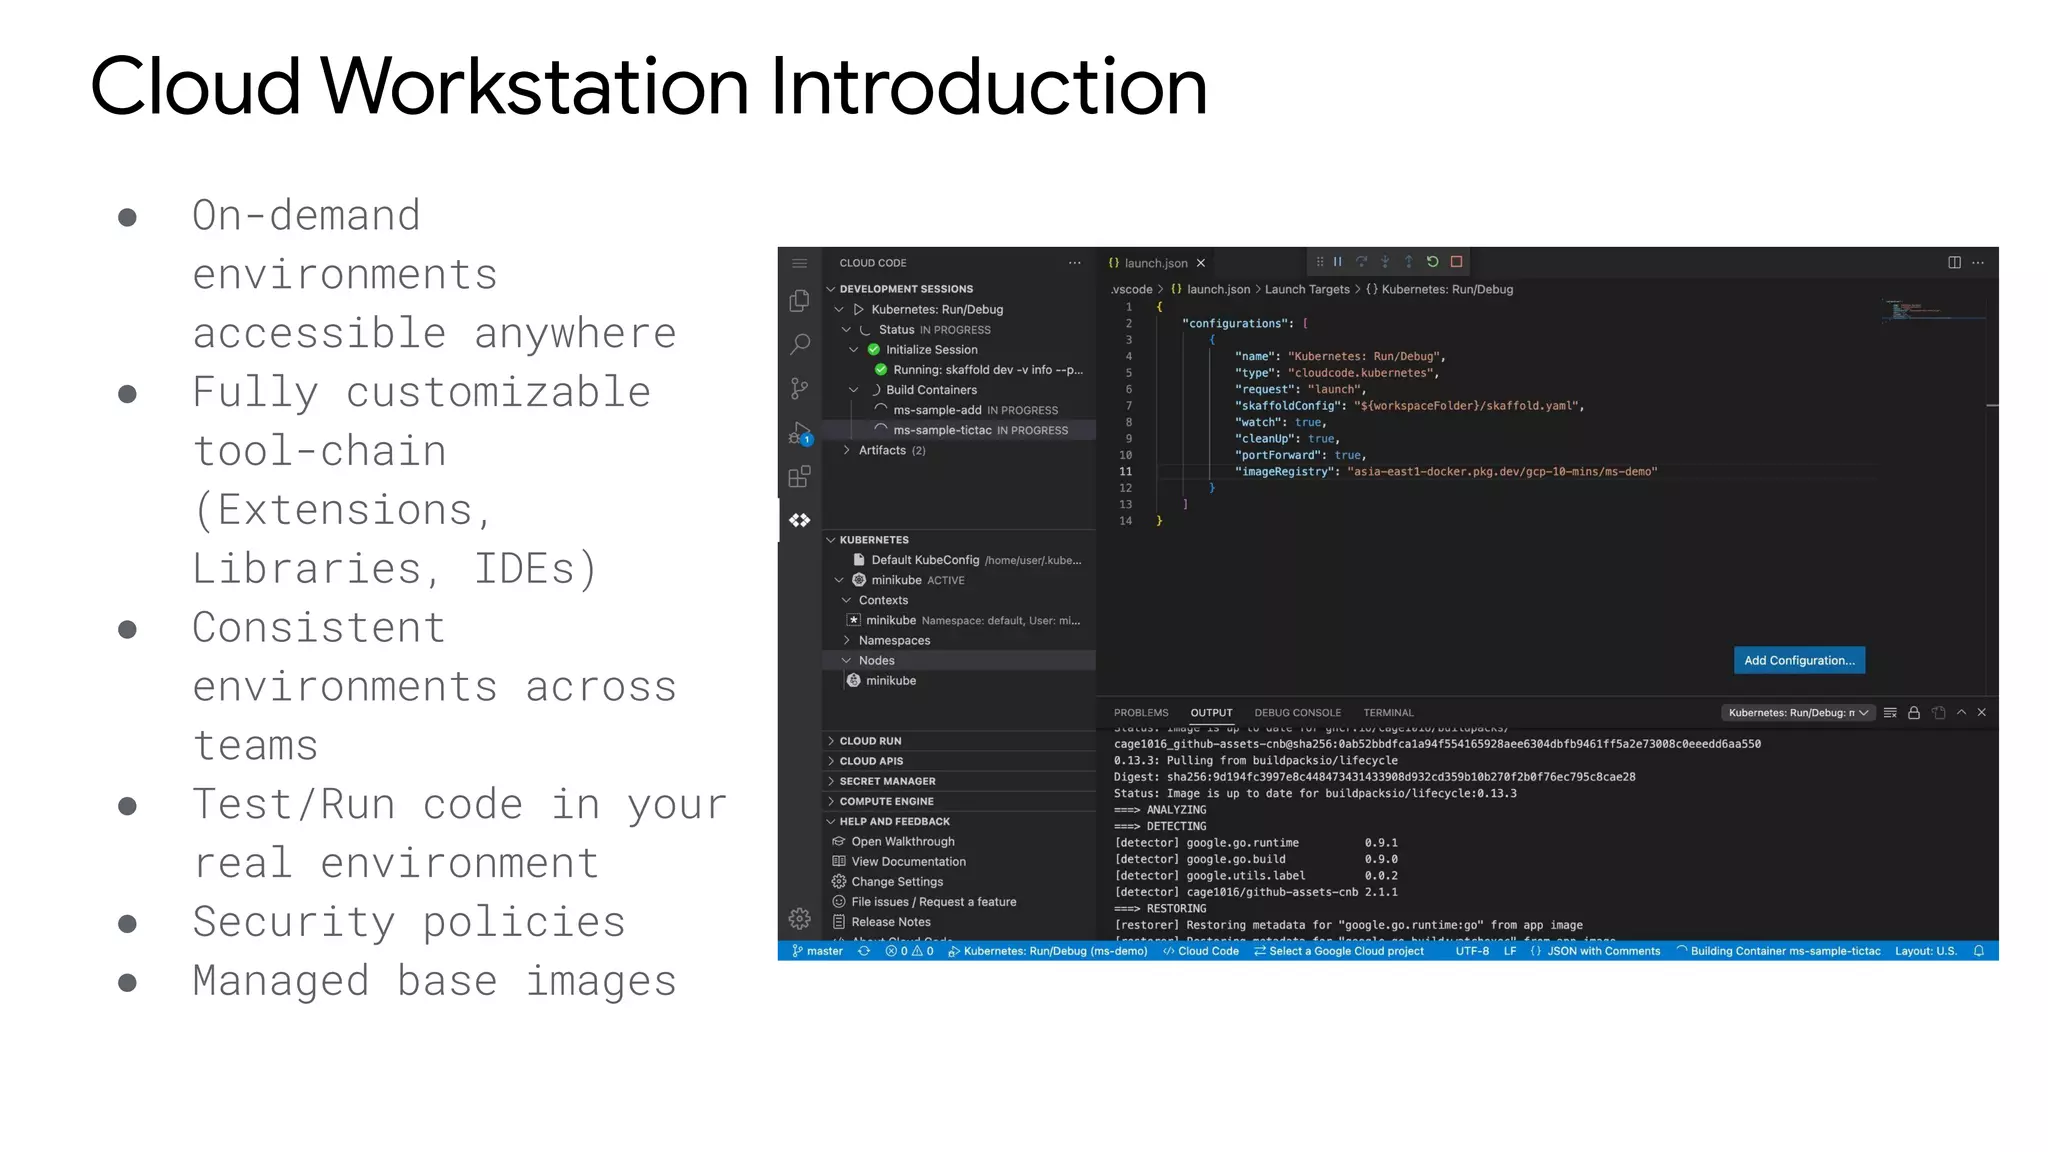The width and height of the screenshot is (2048, 1152).
Task: Close the bottom output panel
Action: [1982, 712]
